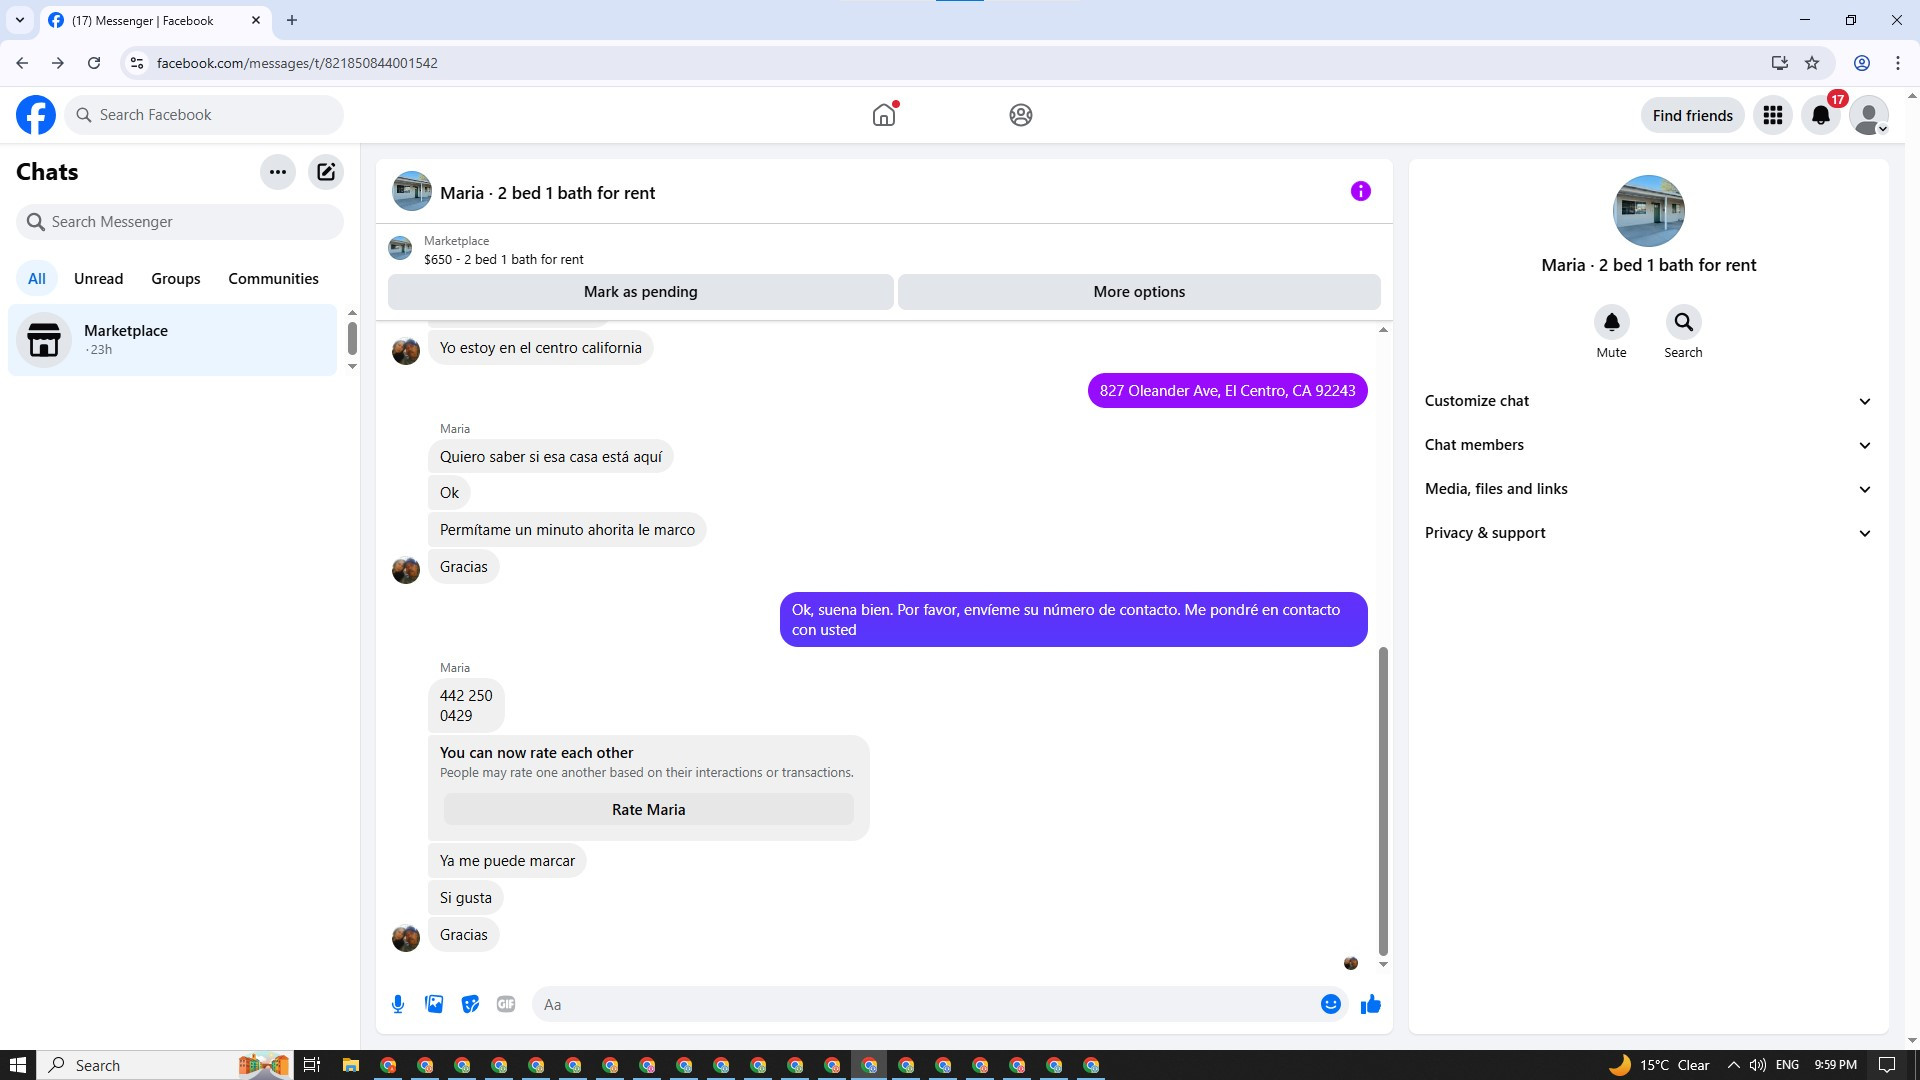This screenshot has height=1080, width=1920.
Task: Switch to the Communities filter
Action: pos(273,279)
